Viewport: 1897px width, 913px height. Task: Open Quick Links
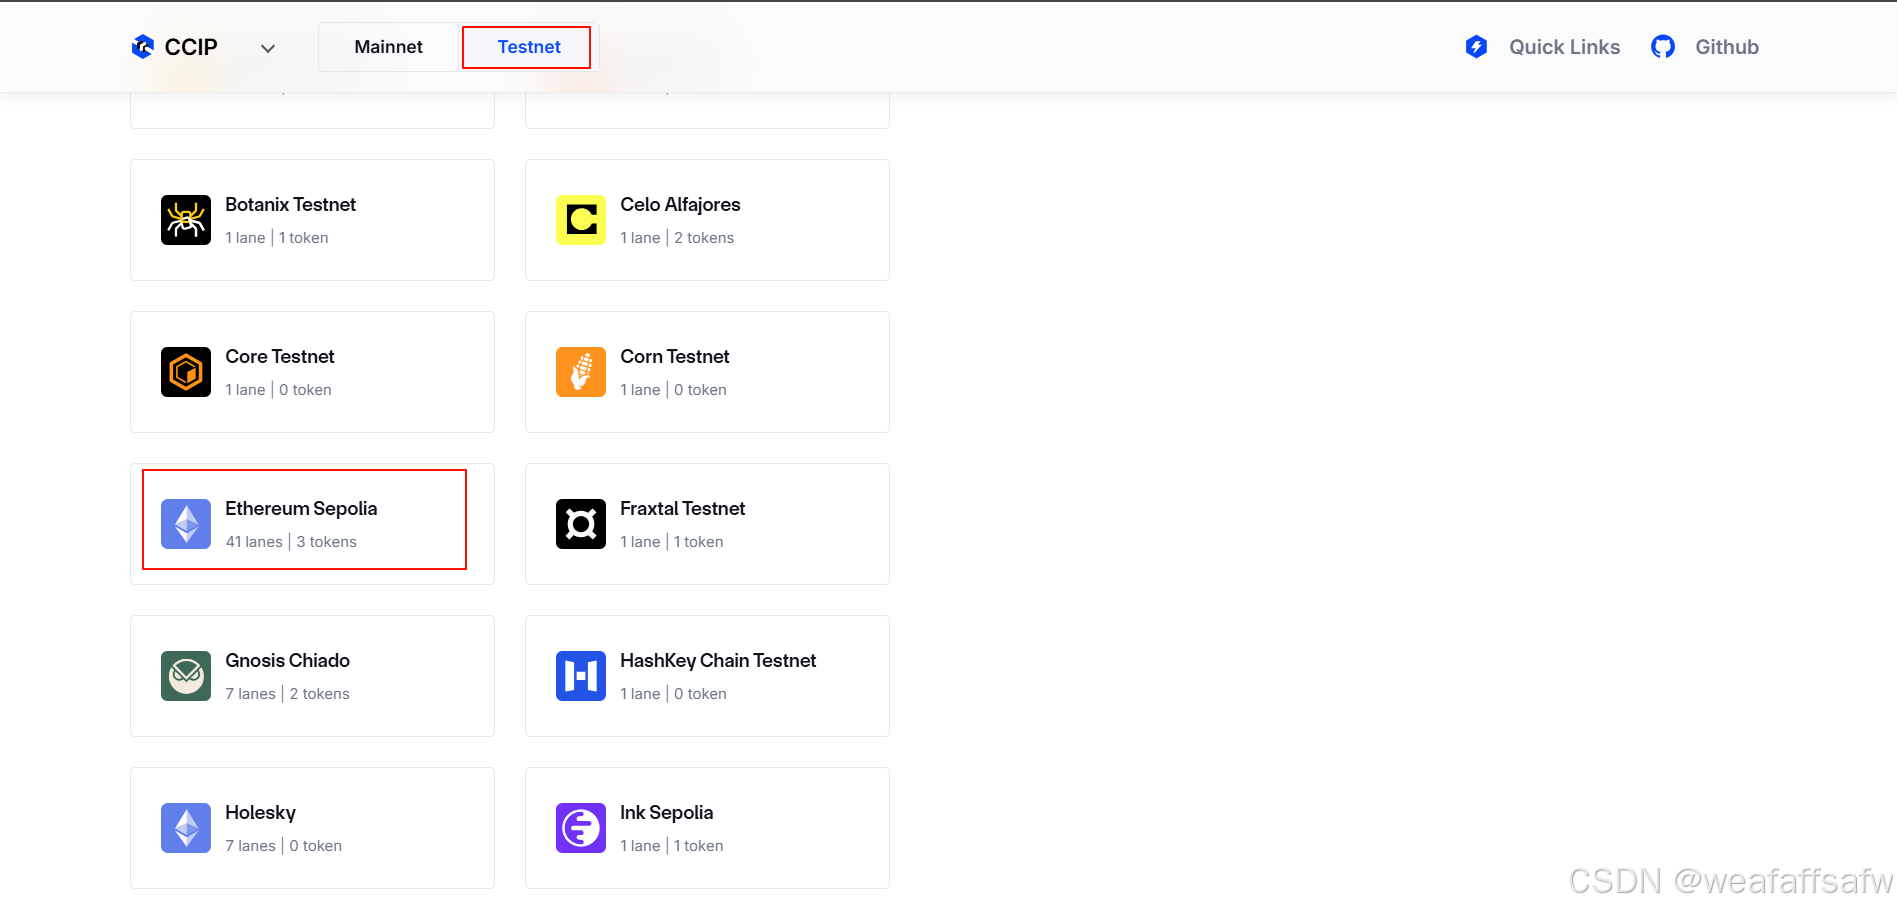point(1564,47)
